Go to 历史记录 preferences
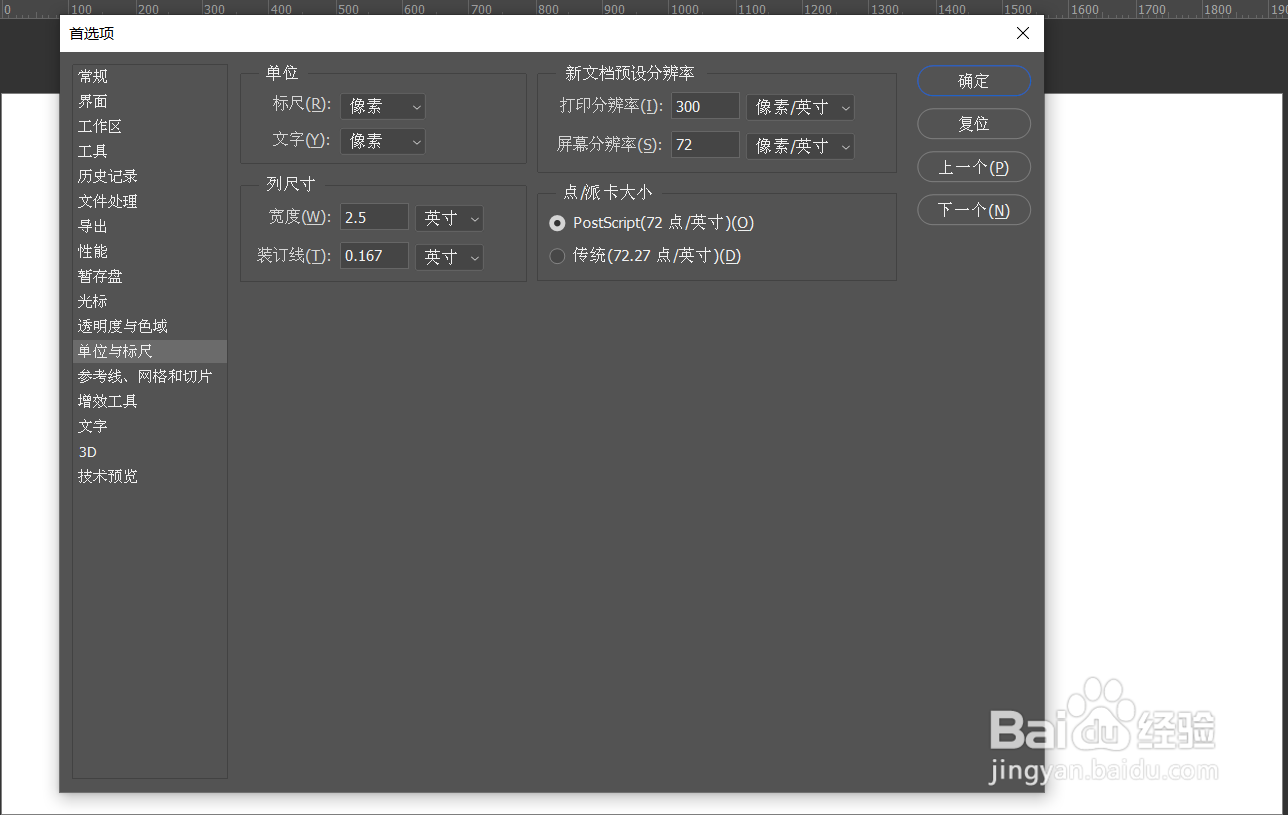This screenshot has width=1288, height=815. point(150,176)
